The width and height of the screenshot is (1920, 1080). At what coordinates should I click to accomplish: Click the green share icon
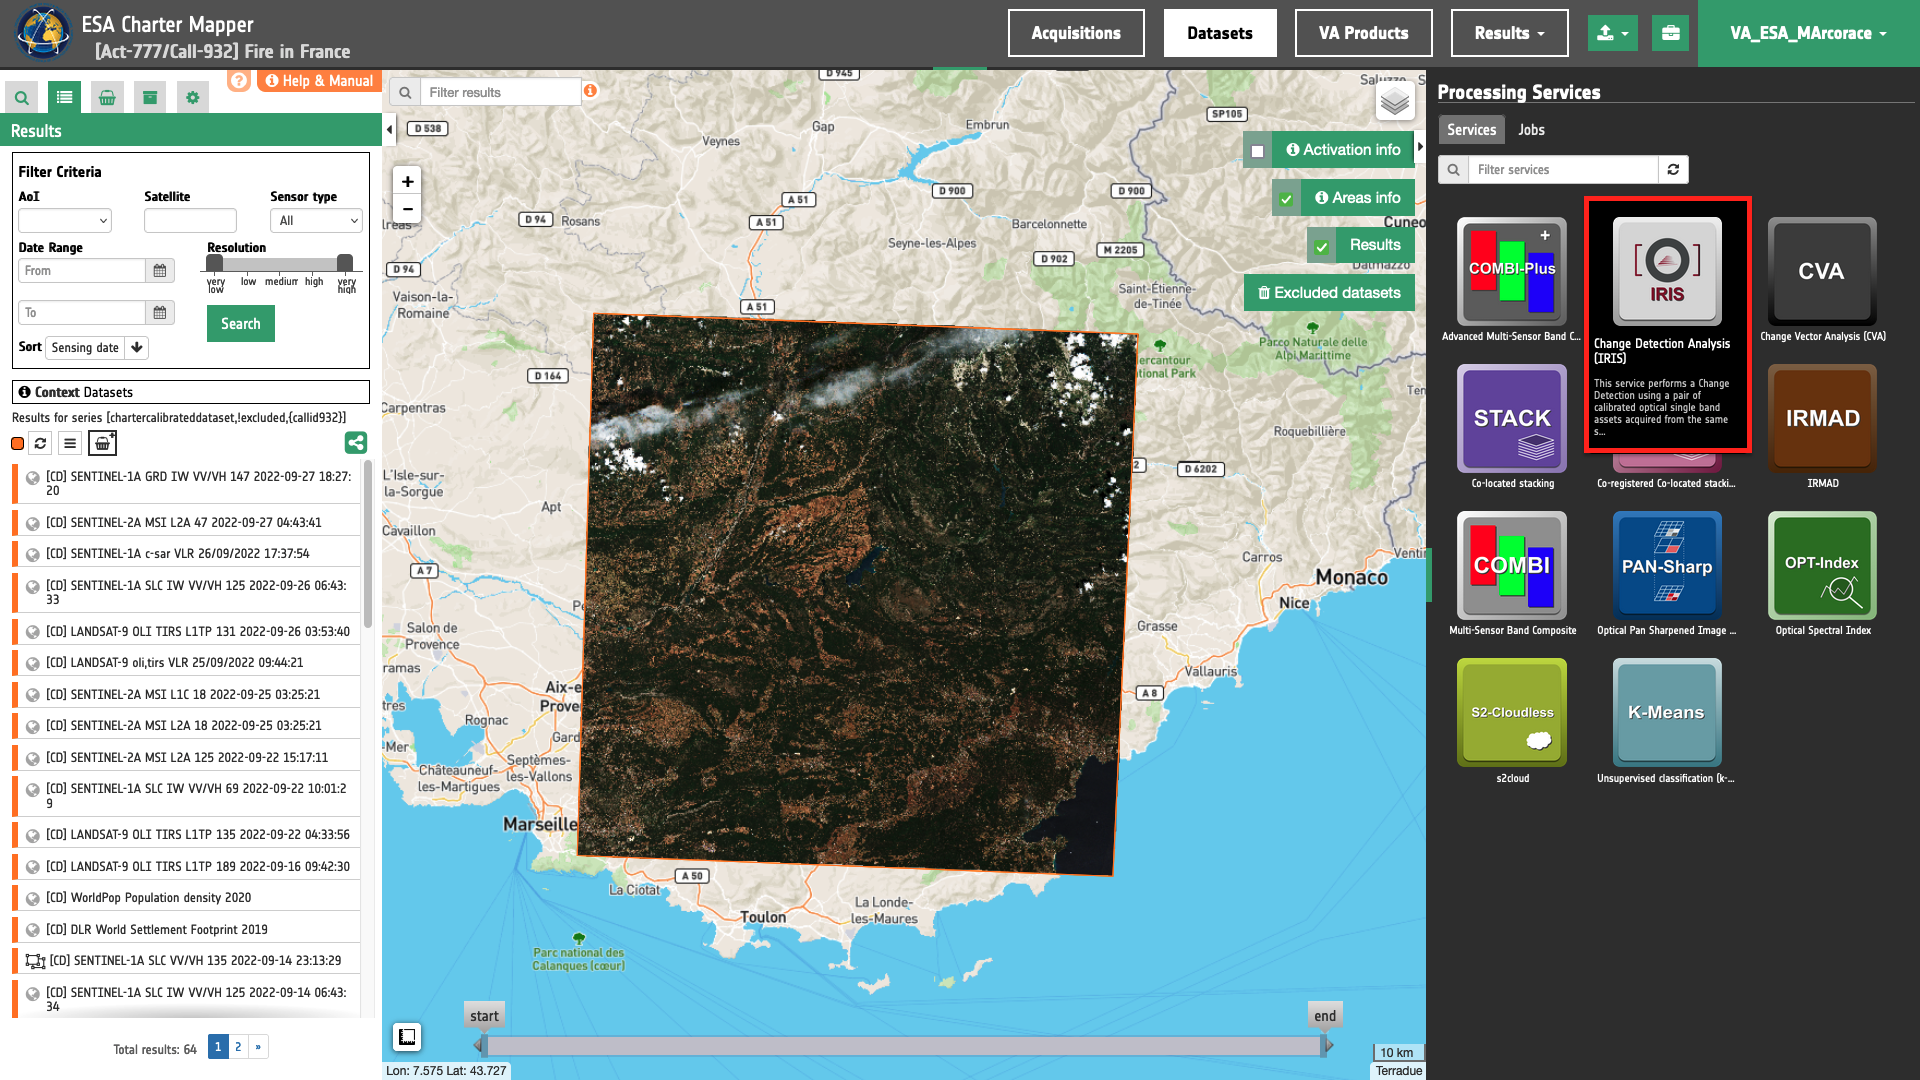tap(356, 442)
